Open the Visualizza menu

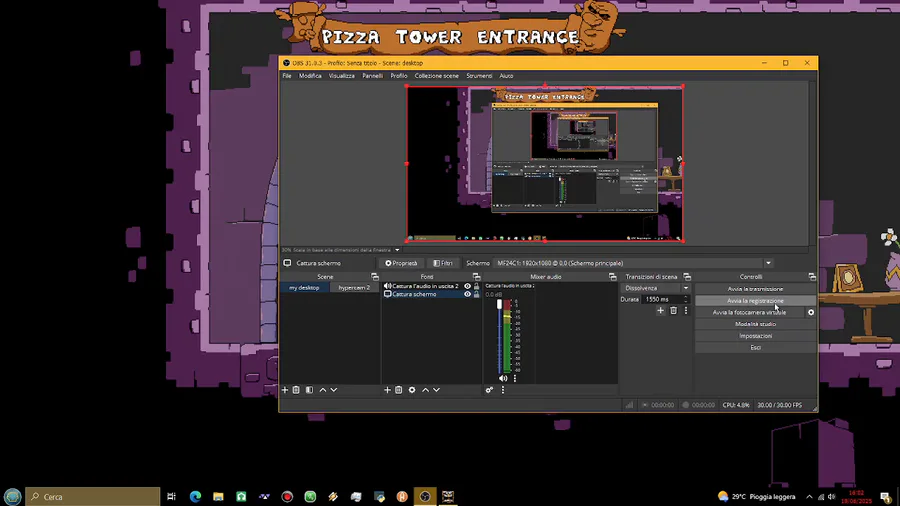(x=342, y=76)
